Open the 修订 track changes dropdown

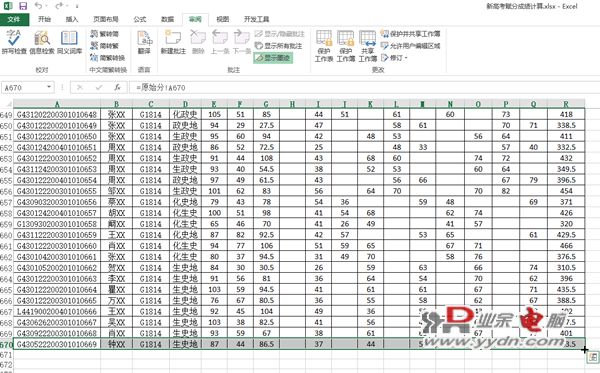tap(395, 58)
